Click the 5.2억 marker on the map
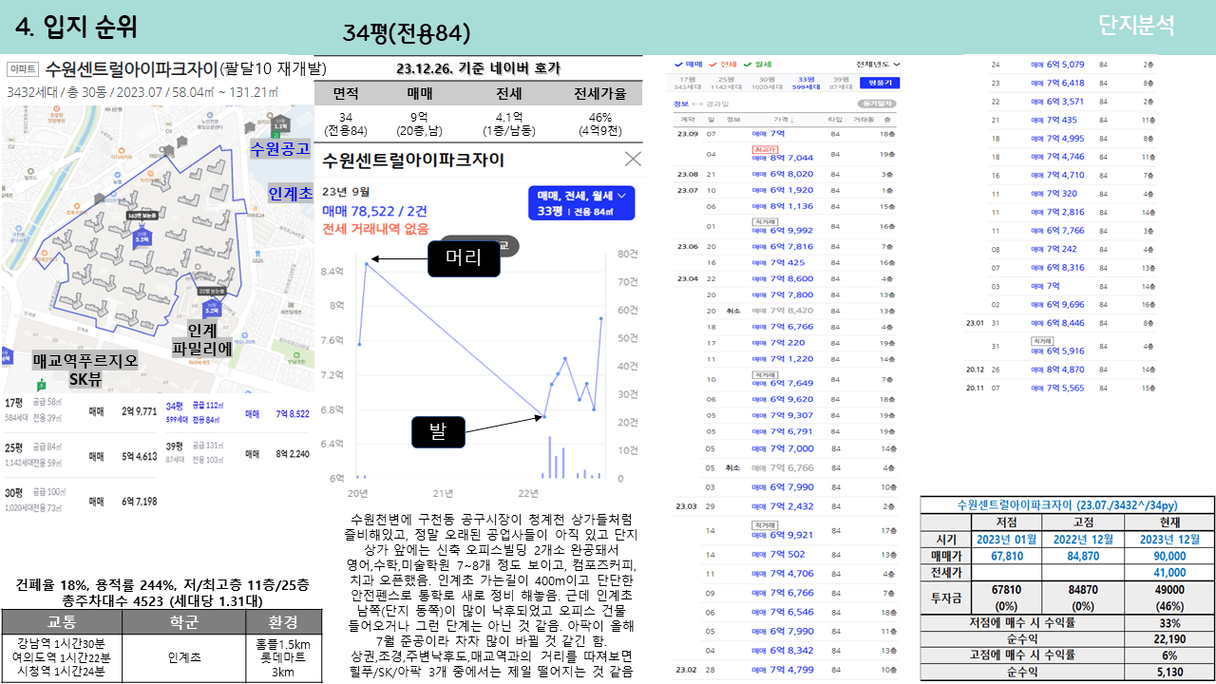Image resolution: width=1216 pixels, height=684 pixels. tap(212, 310)
